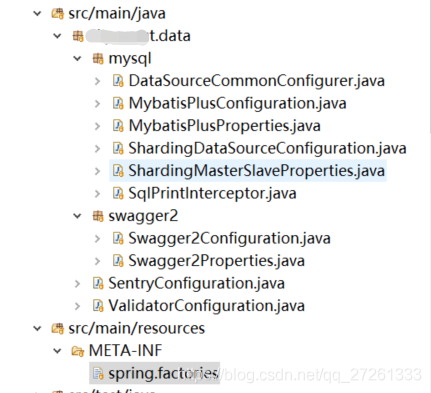Collapse the src/main/resources folder arrow
The height and width of the screenshot is (393, 431).
[x=37, y=329]
